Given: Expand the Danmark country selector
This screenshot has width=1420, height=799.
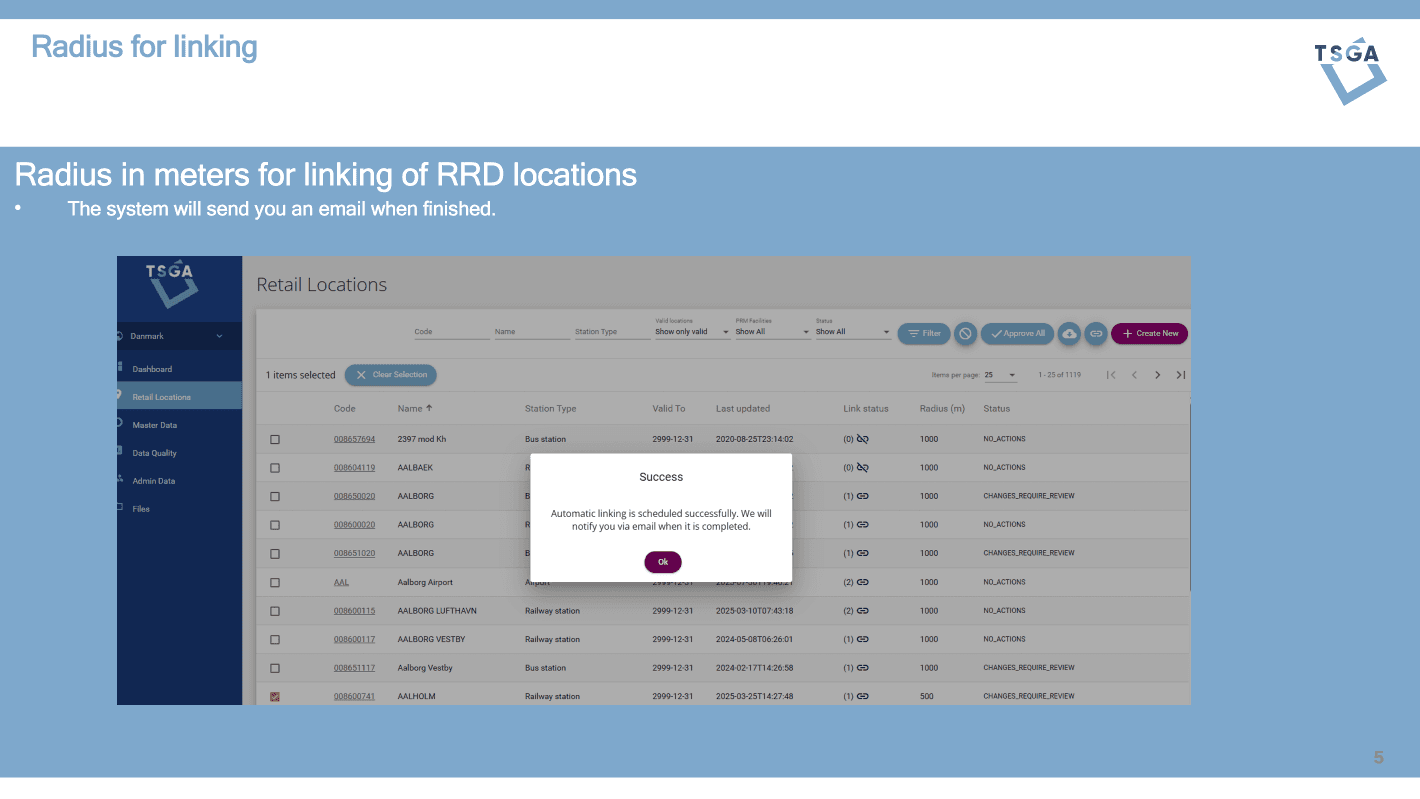Looking at the screenshot, I should (179, 336).
